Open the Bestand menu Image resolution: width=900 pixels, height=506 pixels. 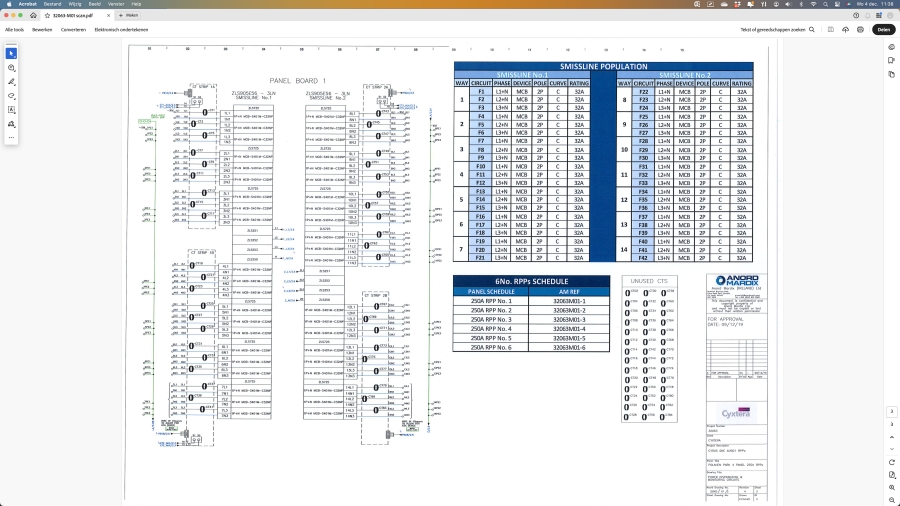50,4
